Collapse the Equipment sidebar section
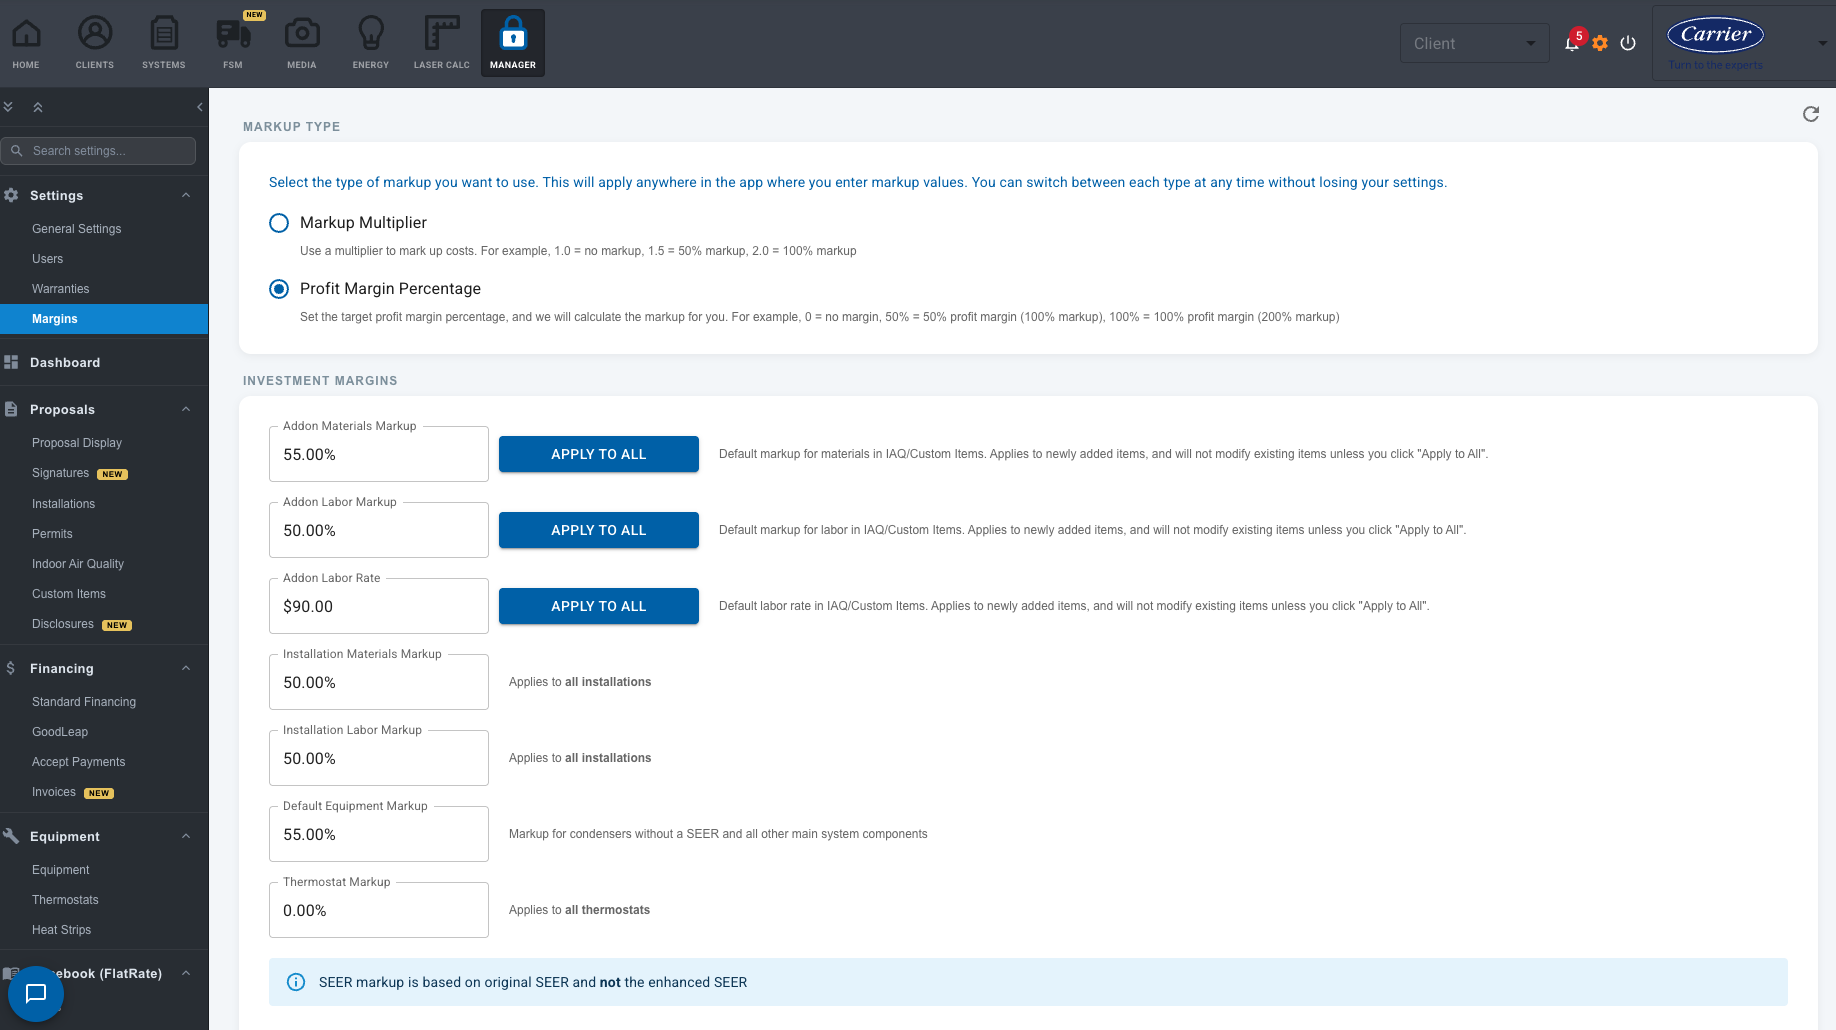Viewport: 1836px width, 1030px height. click(186, 836)
